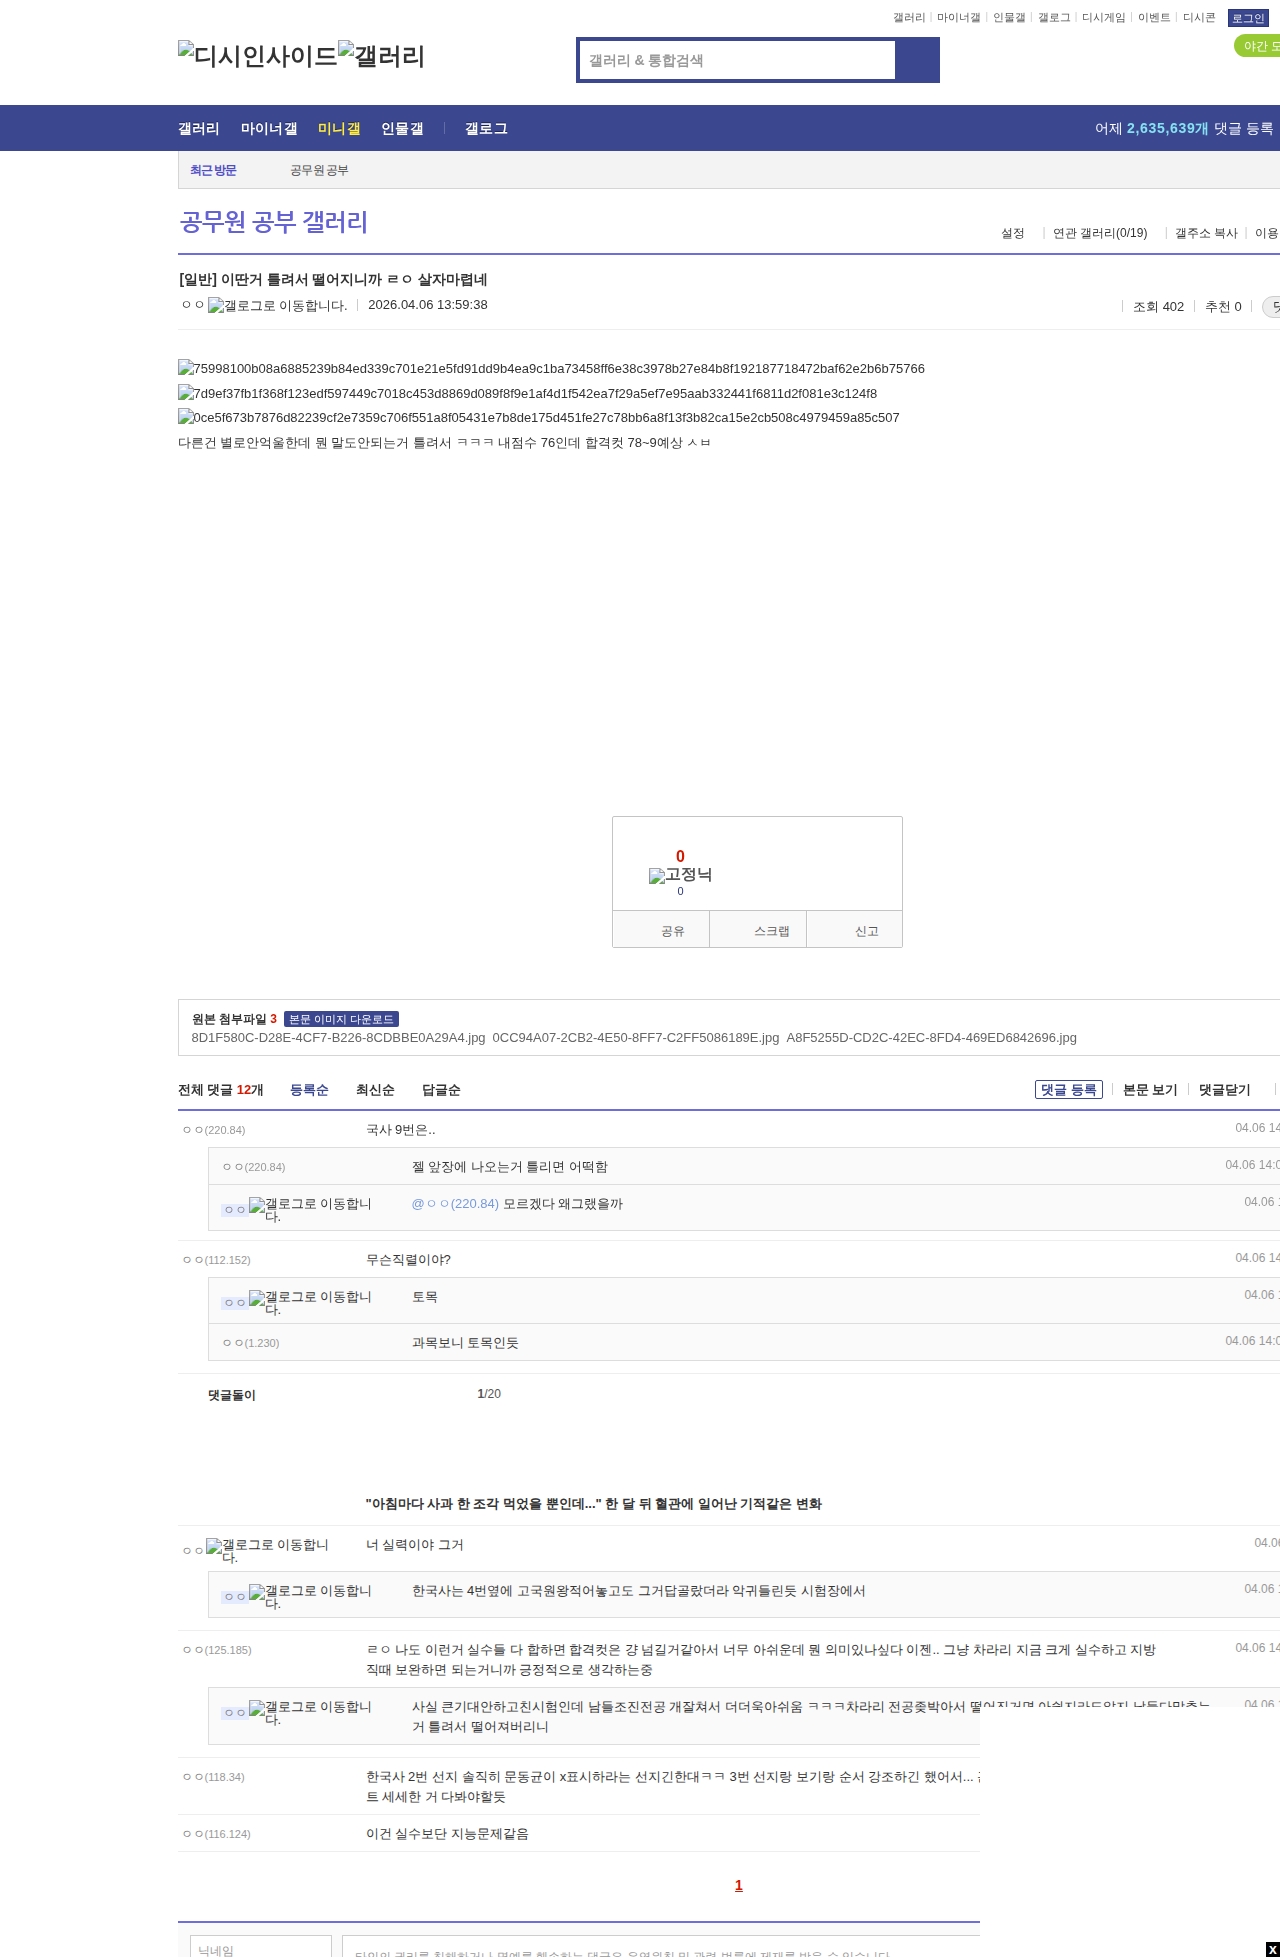The height and width of the screenshot is (1957, 1280).
Task: Report the post with 신고
Action: [855, 930]
